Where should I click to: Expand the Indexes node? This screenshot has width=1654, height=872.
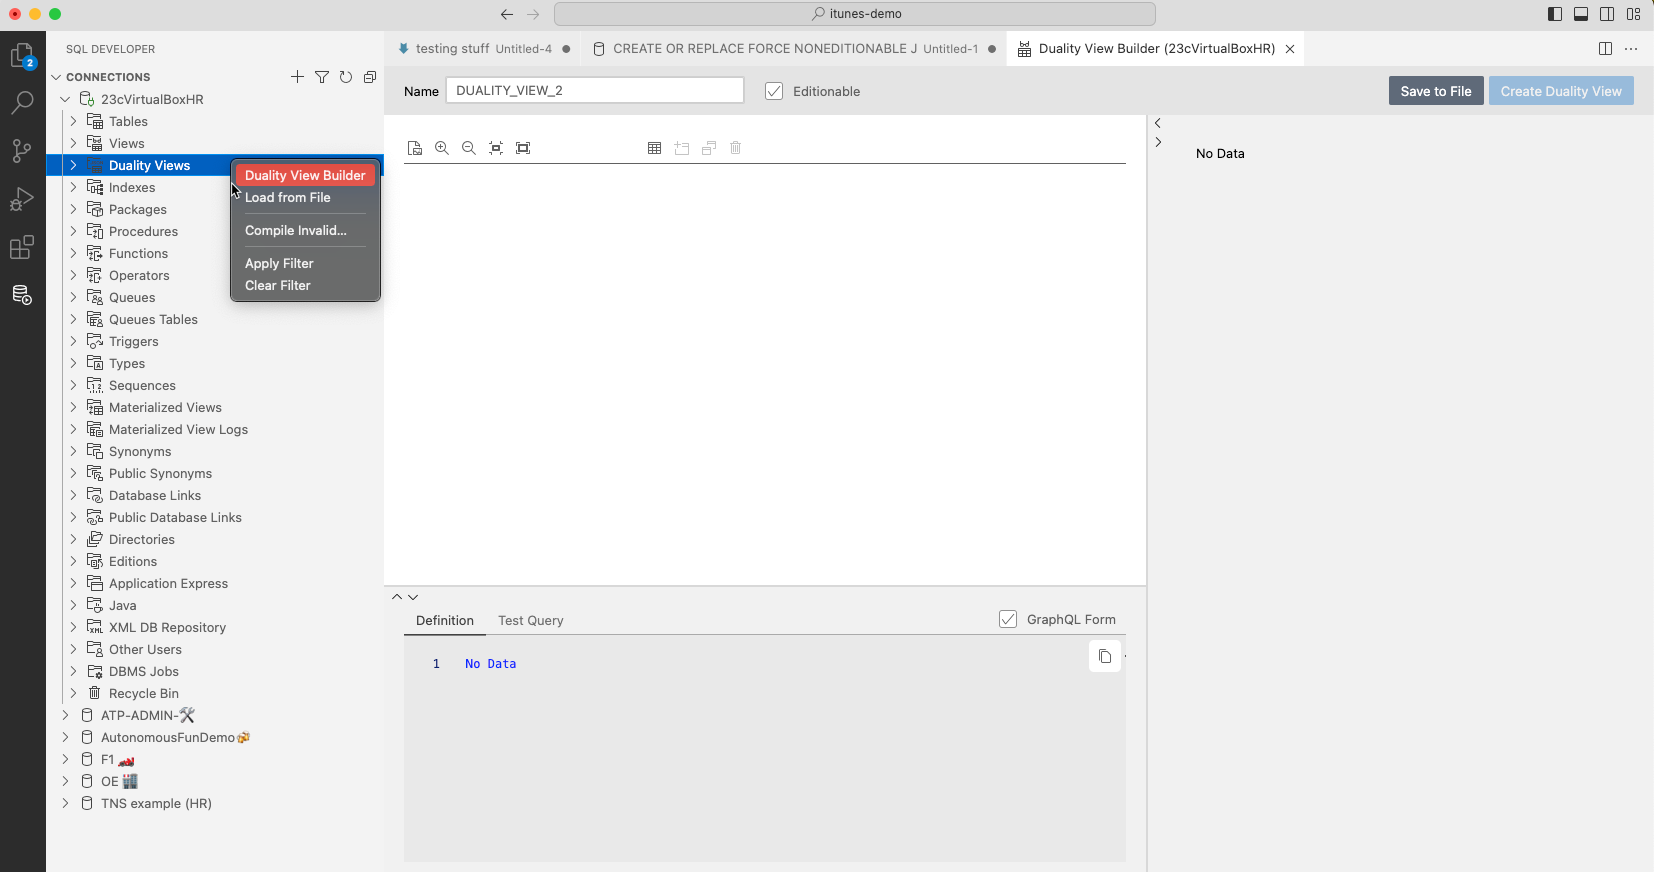pos(73,187)
